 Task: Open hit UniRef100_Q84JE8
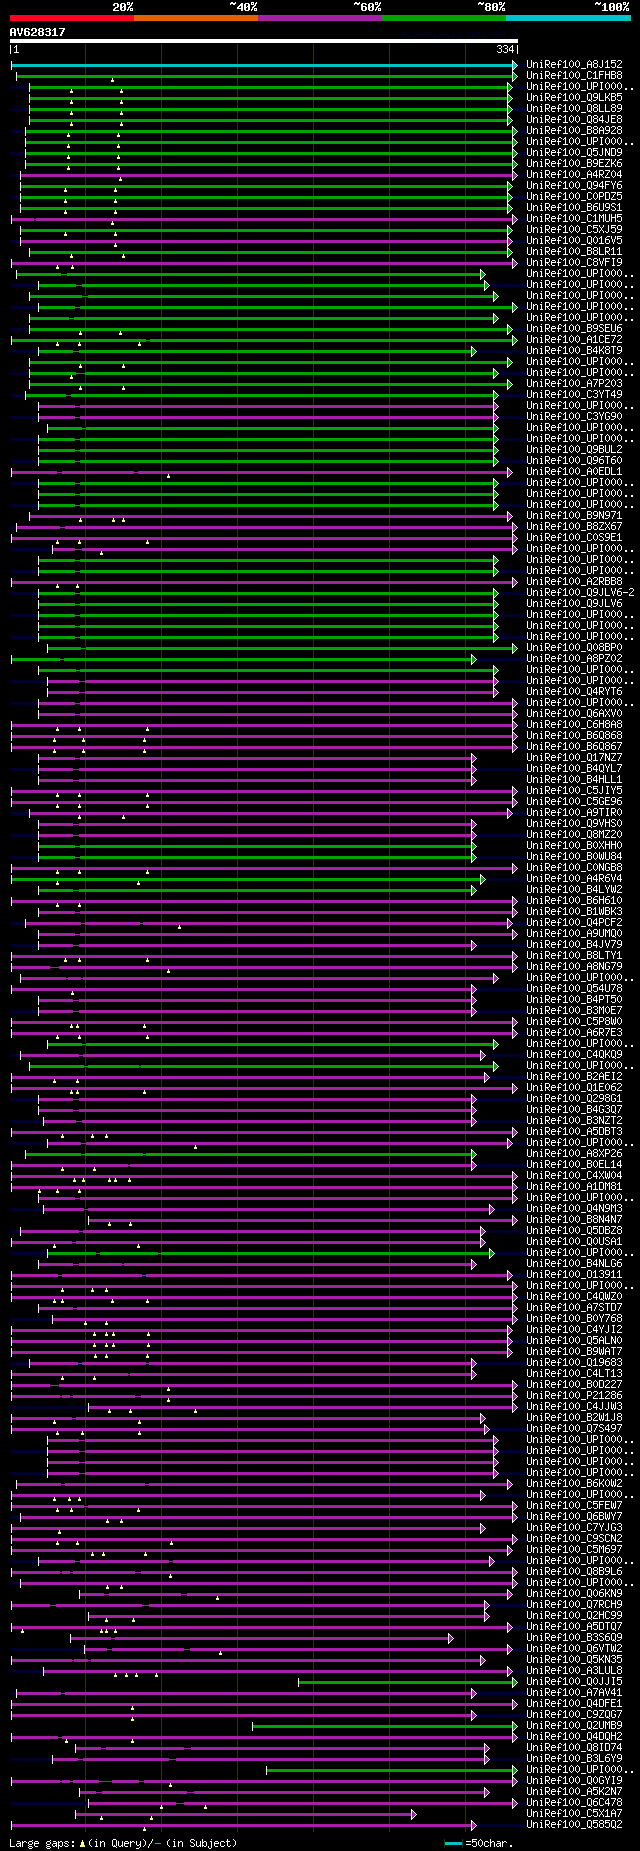click(x=574, y=119)
